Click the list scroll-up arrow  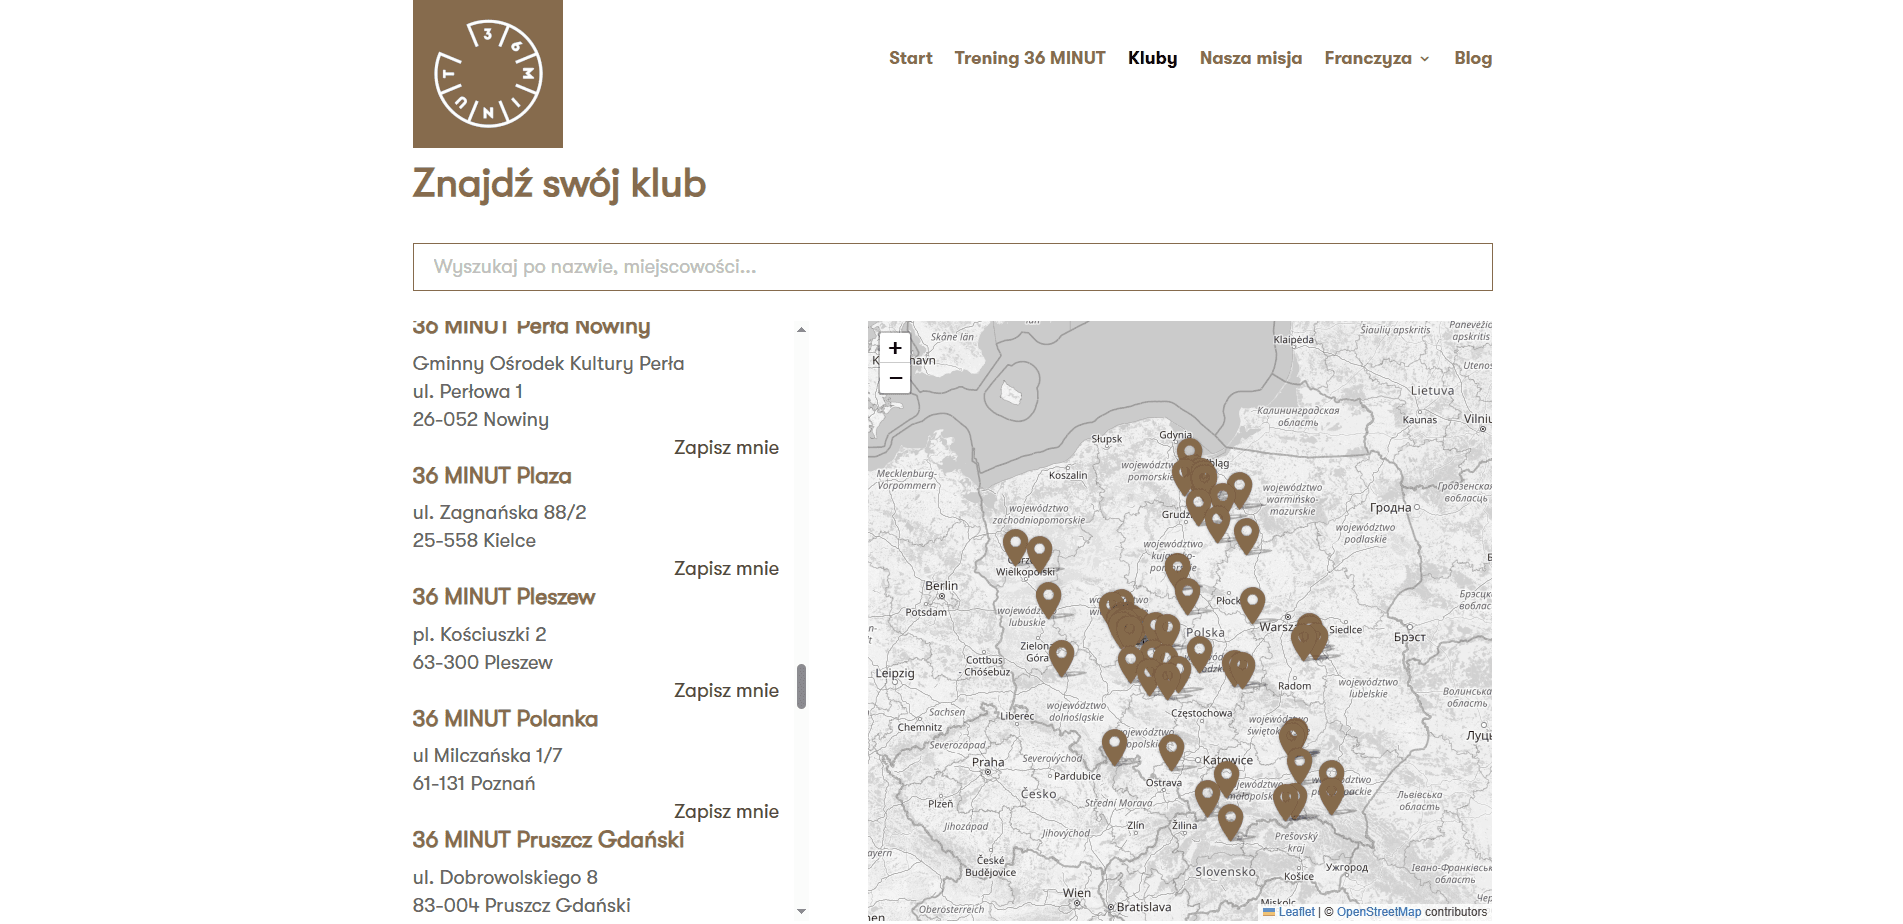pyautogui.click(x=801, y=329)
